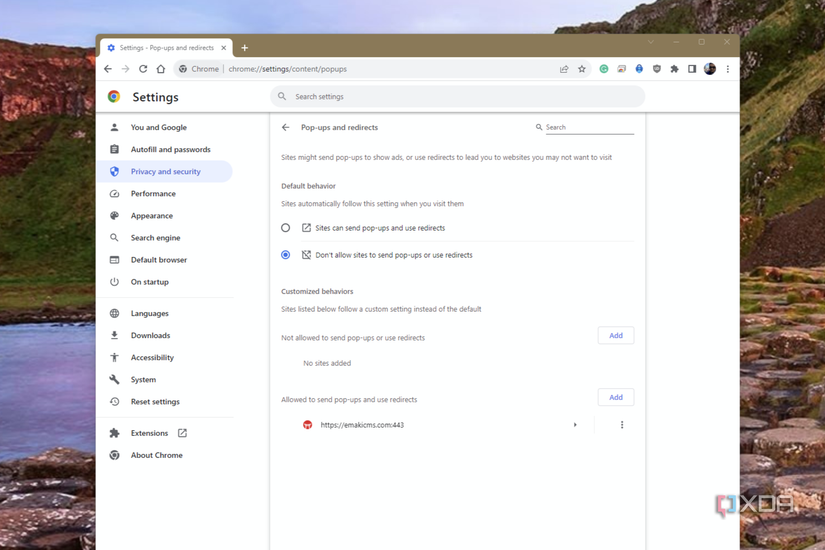Open the green Grammarly extension icon
825x550 pixels.
pyautogui.click(x=604, y=69)
